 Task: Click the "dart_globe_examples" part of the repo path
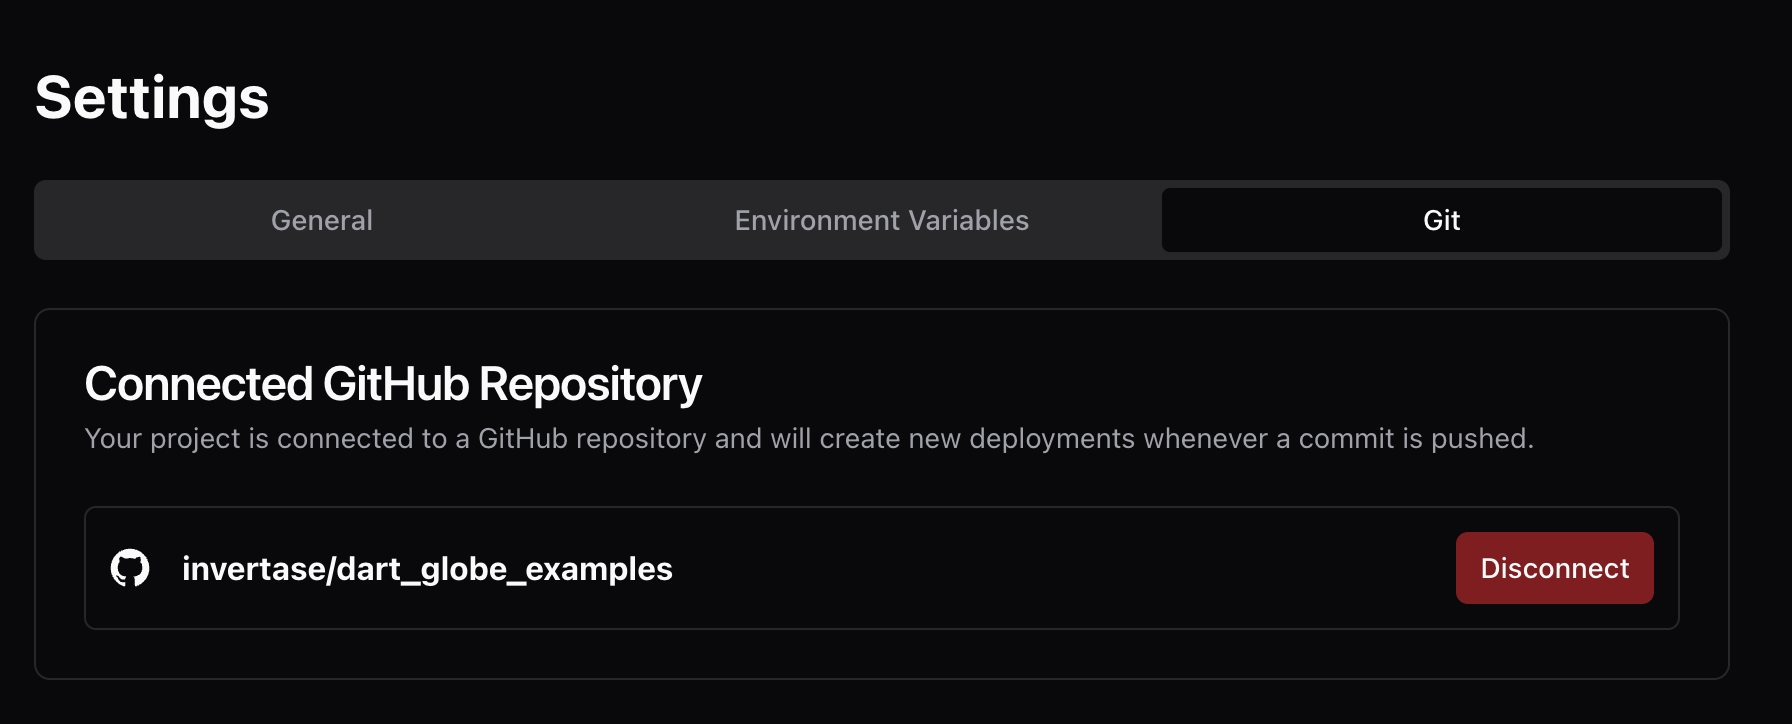[x=505, y=569]
